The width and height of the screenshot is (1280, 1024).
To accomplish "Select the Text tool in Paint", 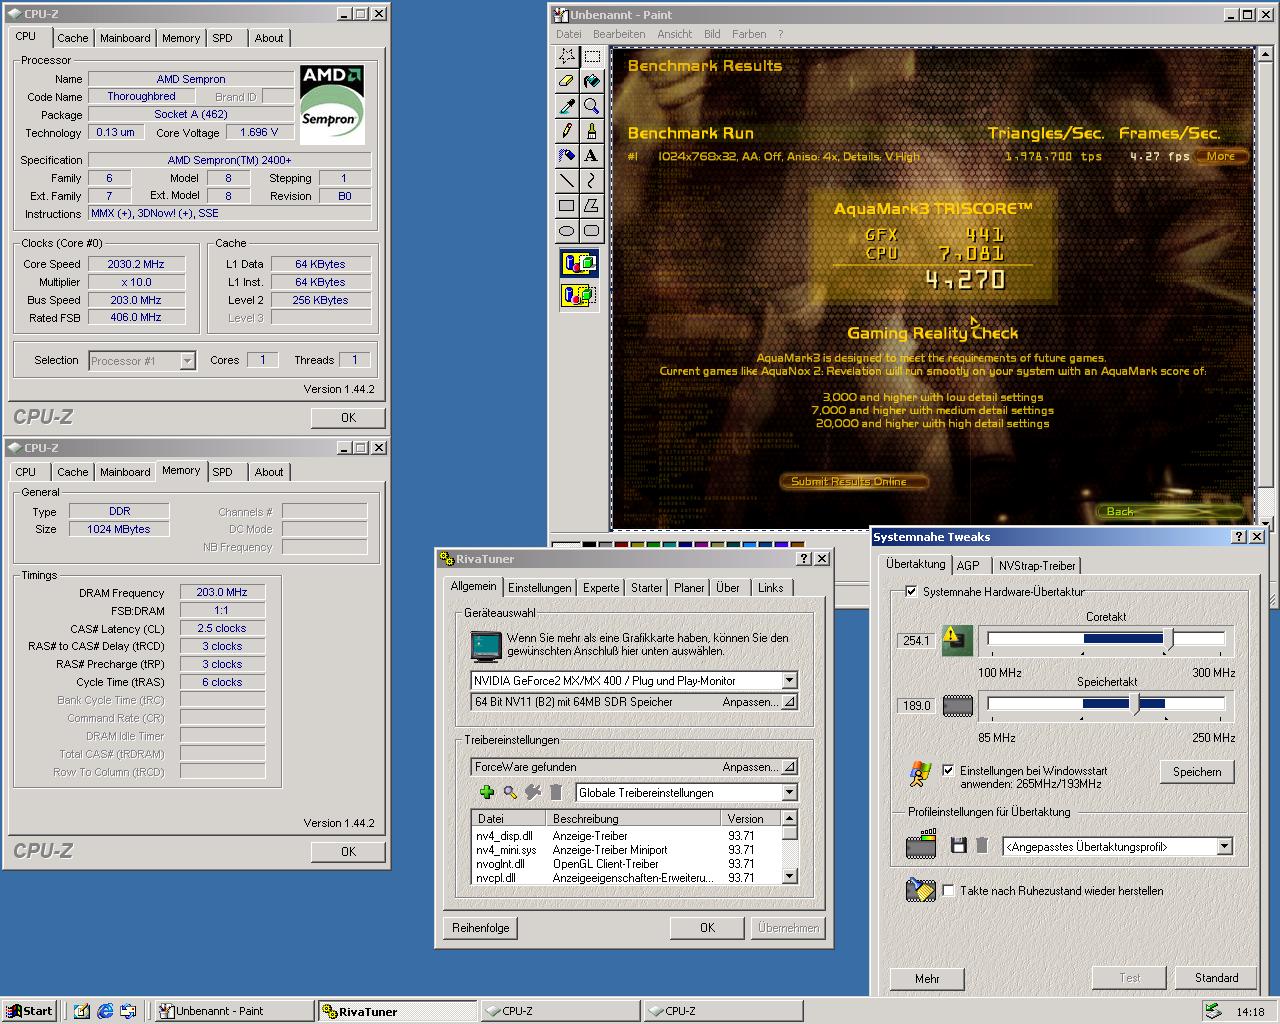I will click(592, 156).
